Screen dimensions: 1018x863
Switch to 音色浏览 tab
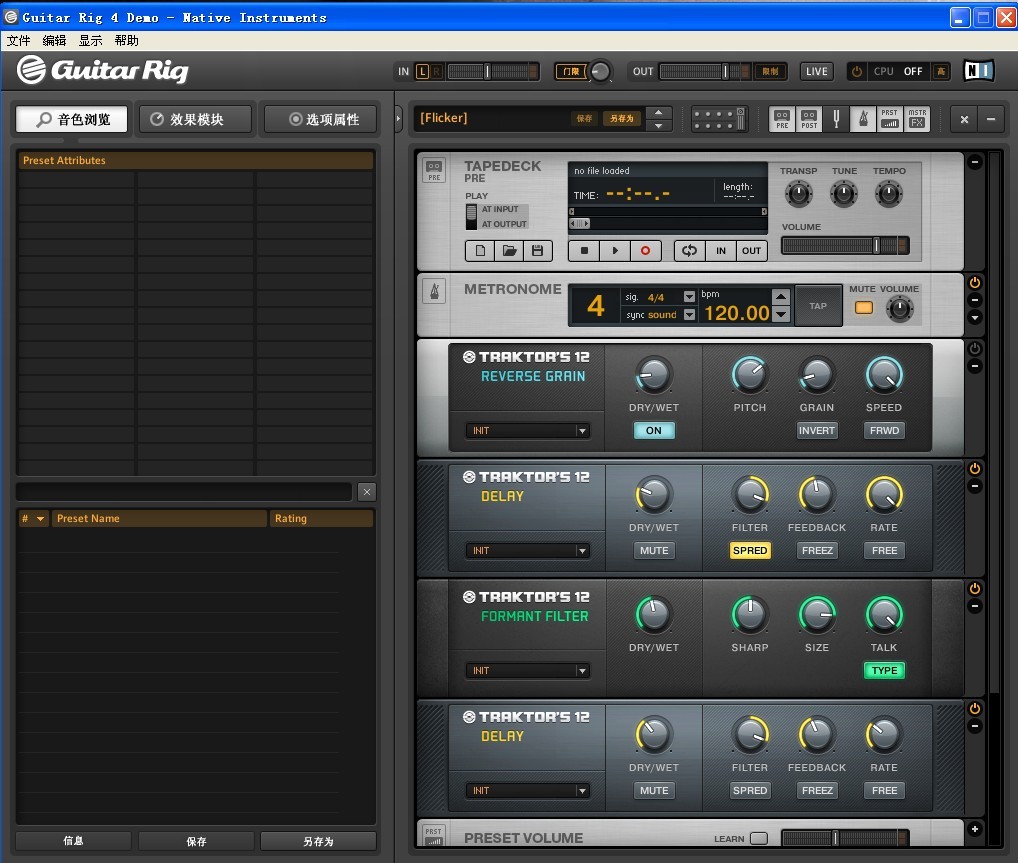71,119
